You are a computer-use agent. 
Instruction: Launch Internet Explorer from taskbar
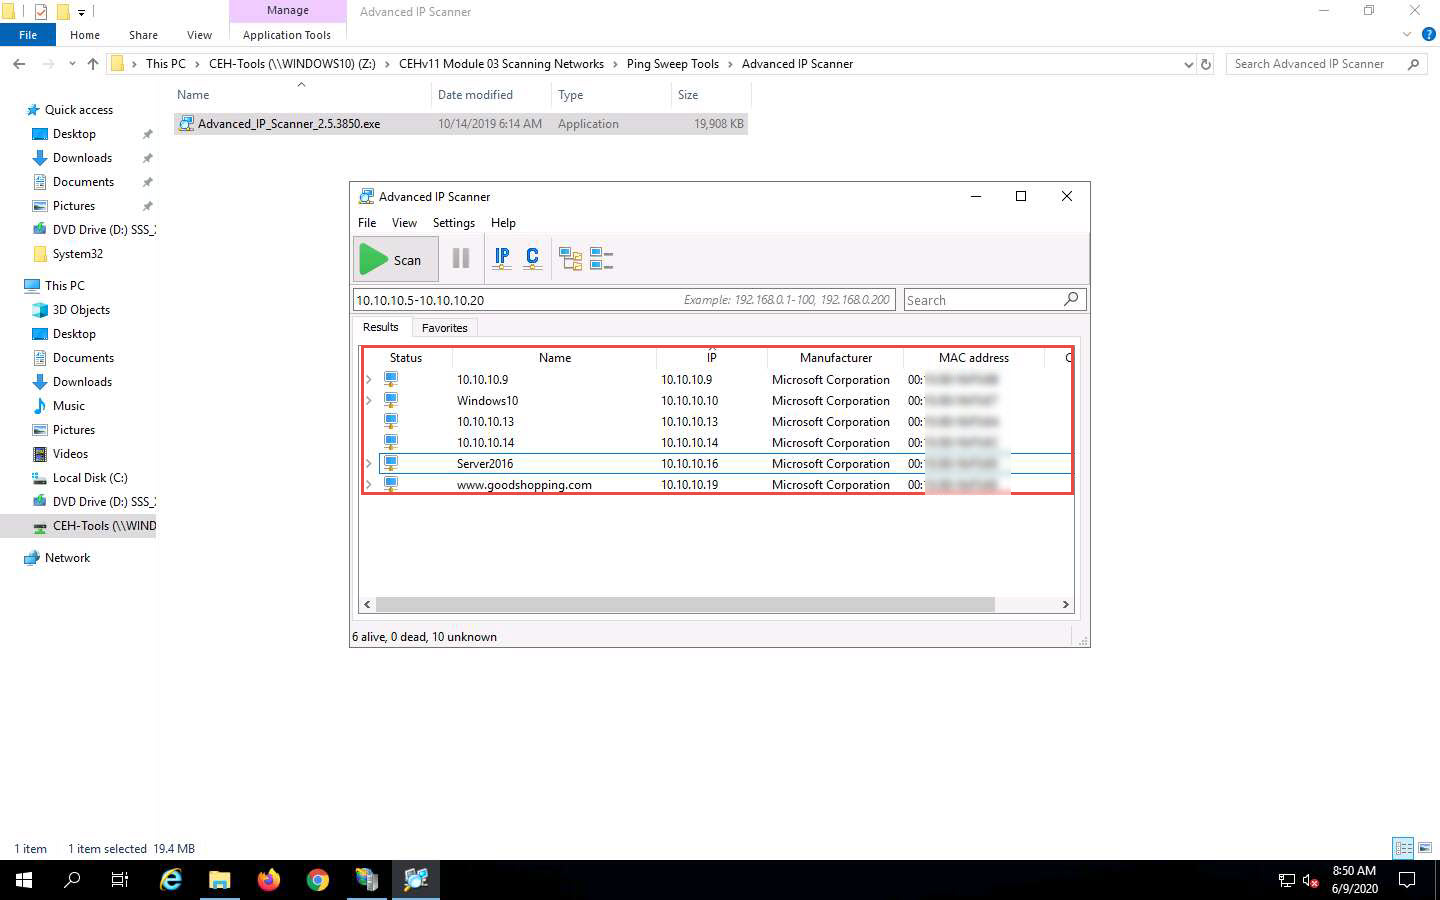(x=171, y=880)
